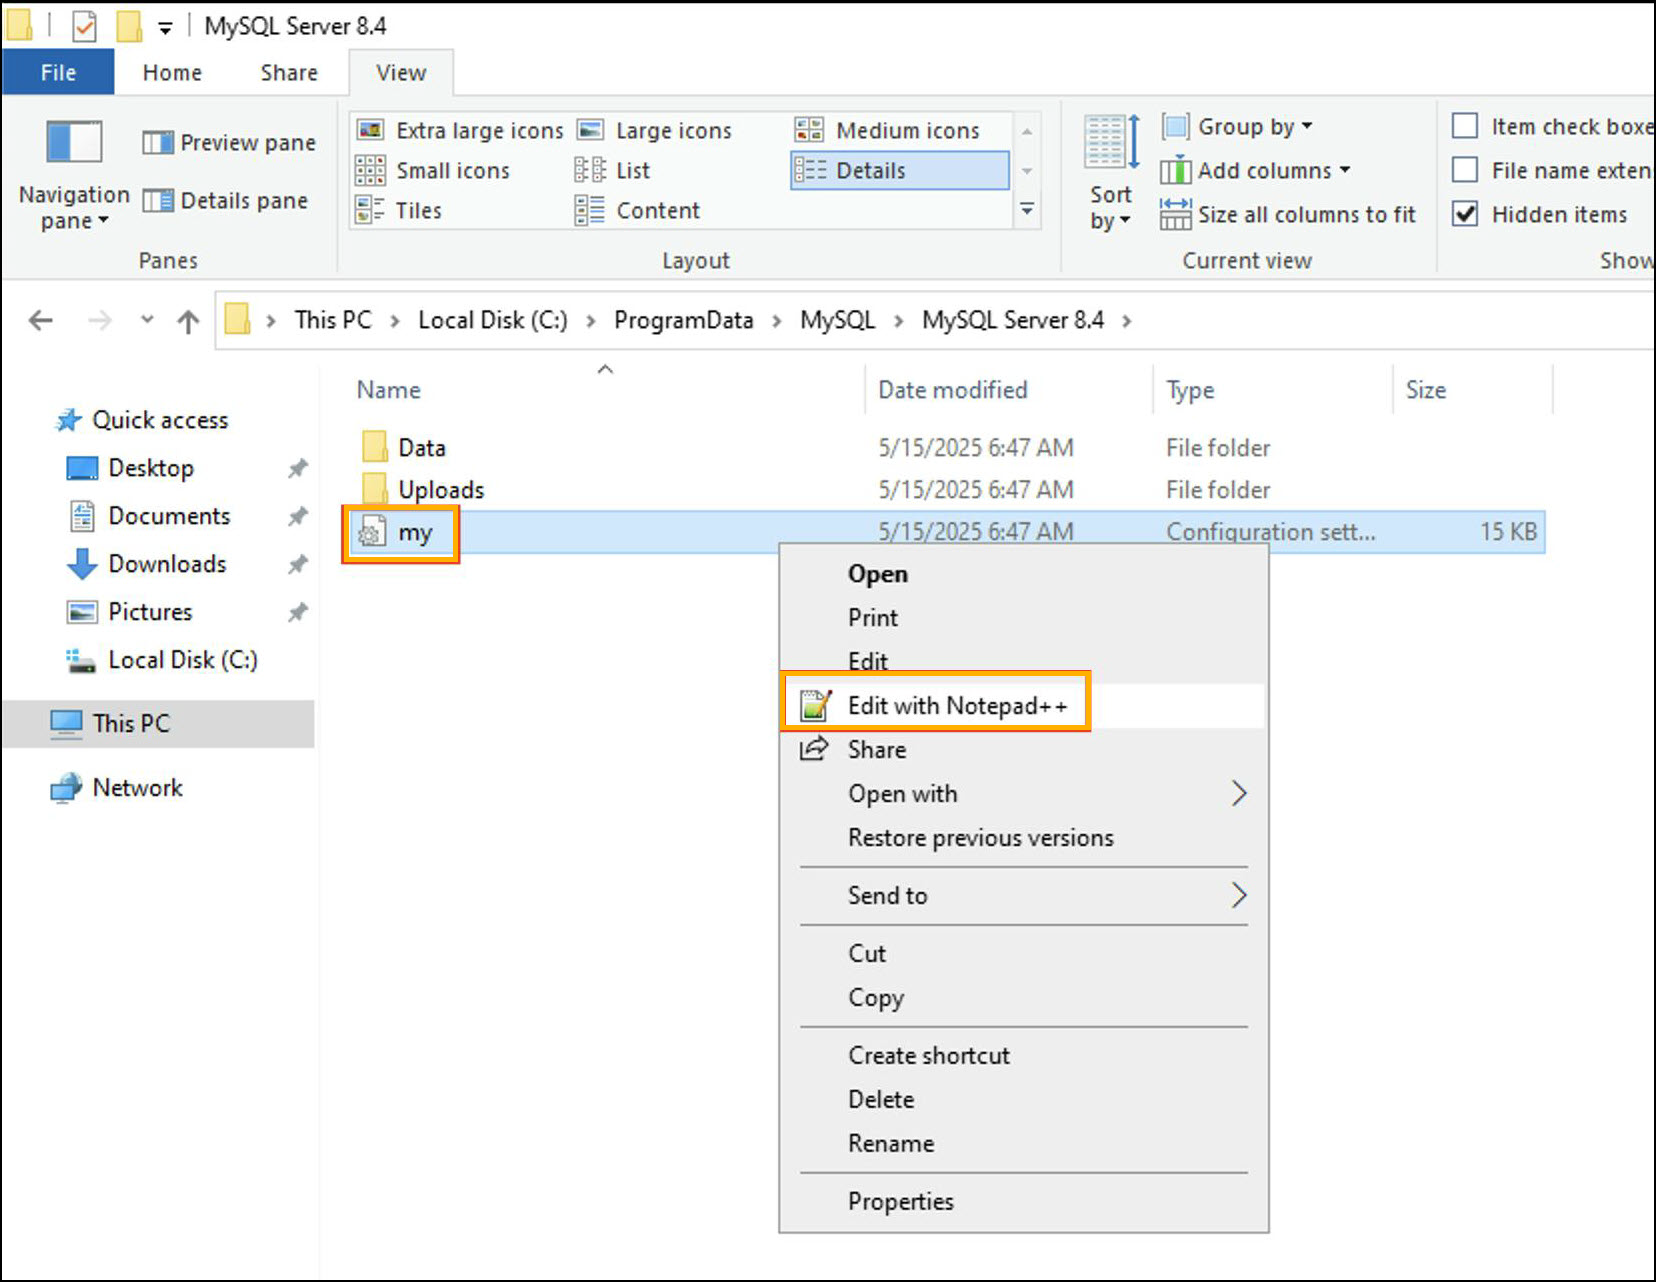The height and width of the screenshot is (1282, 1656).
Task: Switch to List layout
Action: (613, 171)
